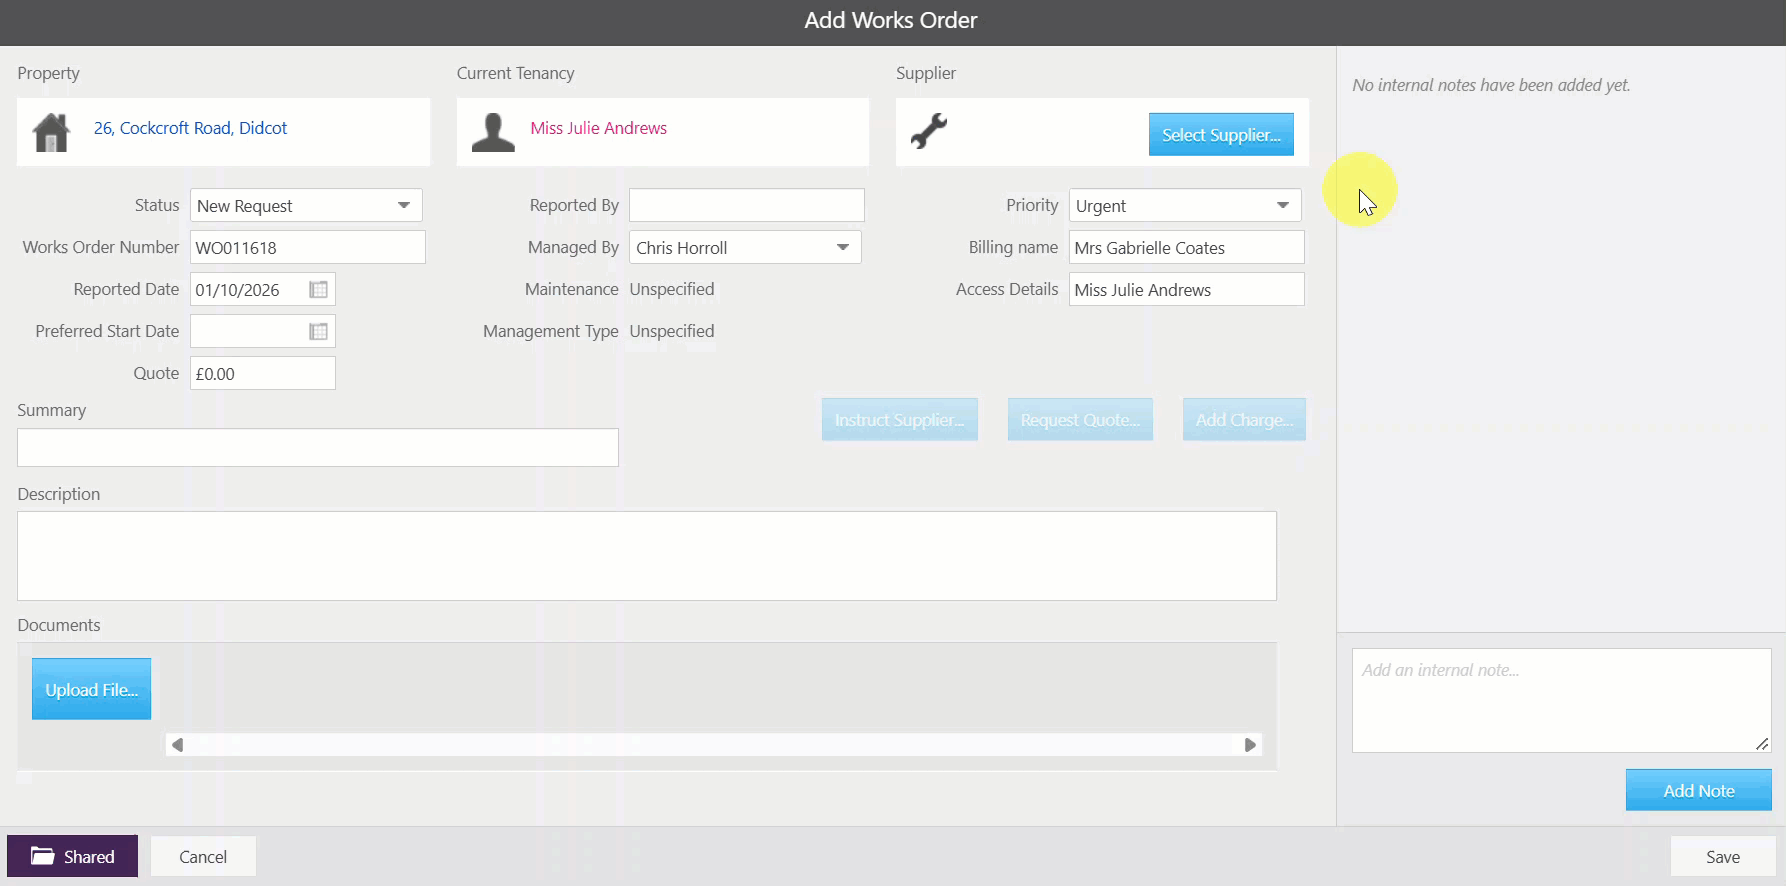Open the Managed By dropdown
1786x886 pixels.
pyautogui.click(x=843, y=248)
